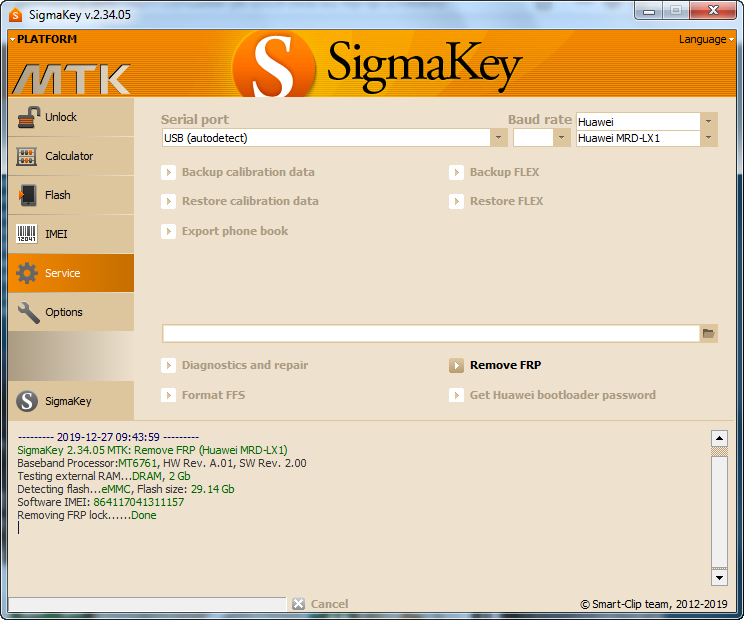Click the MTK platform logo
Image resolution: width=744 pixels, height=620 pixels.
pyautogui.click(x=71, y=79)
